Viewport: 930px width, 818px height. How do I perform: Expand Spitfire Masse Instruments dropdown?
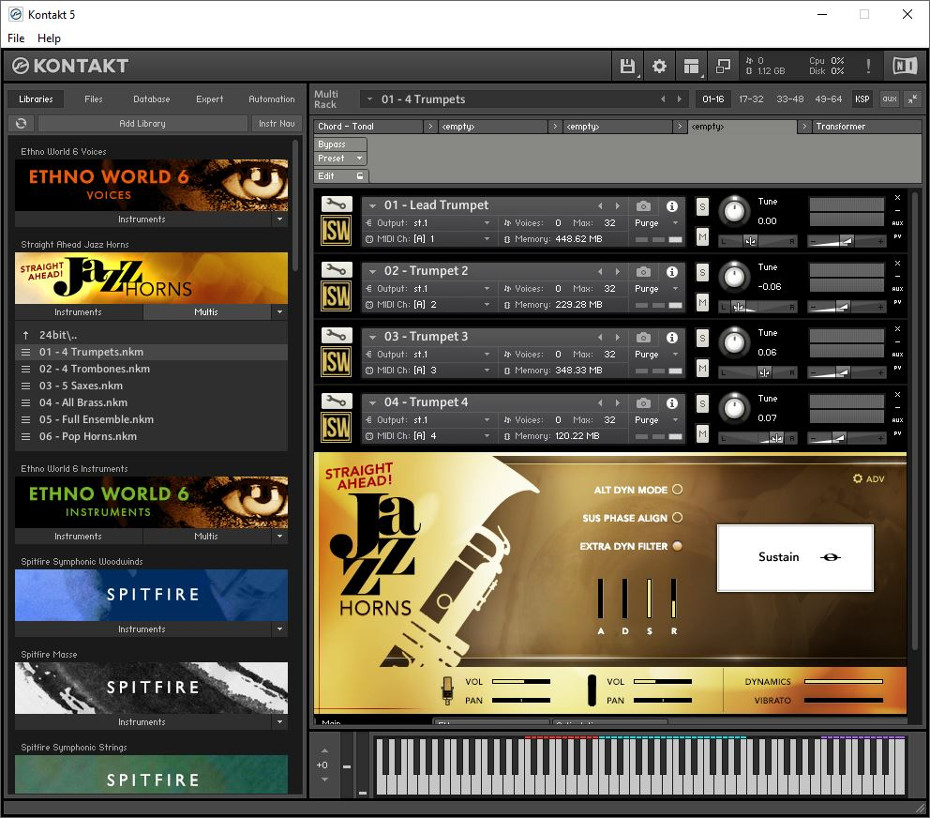coord(279,722)
